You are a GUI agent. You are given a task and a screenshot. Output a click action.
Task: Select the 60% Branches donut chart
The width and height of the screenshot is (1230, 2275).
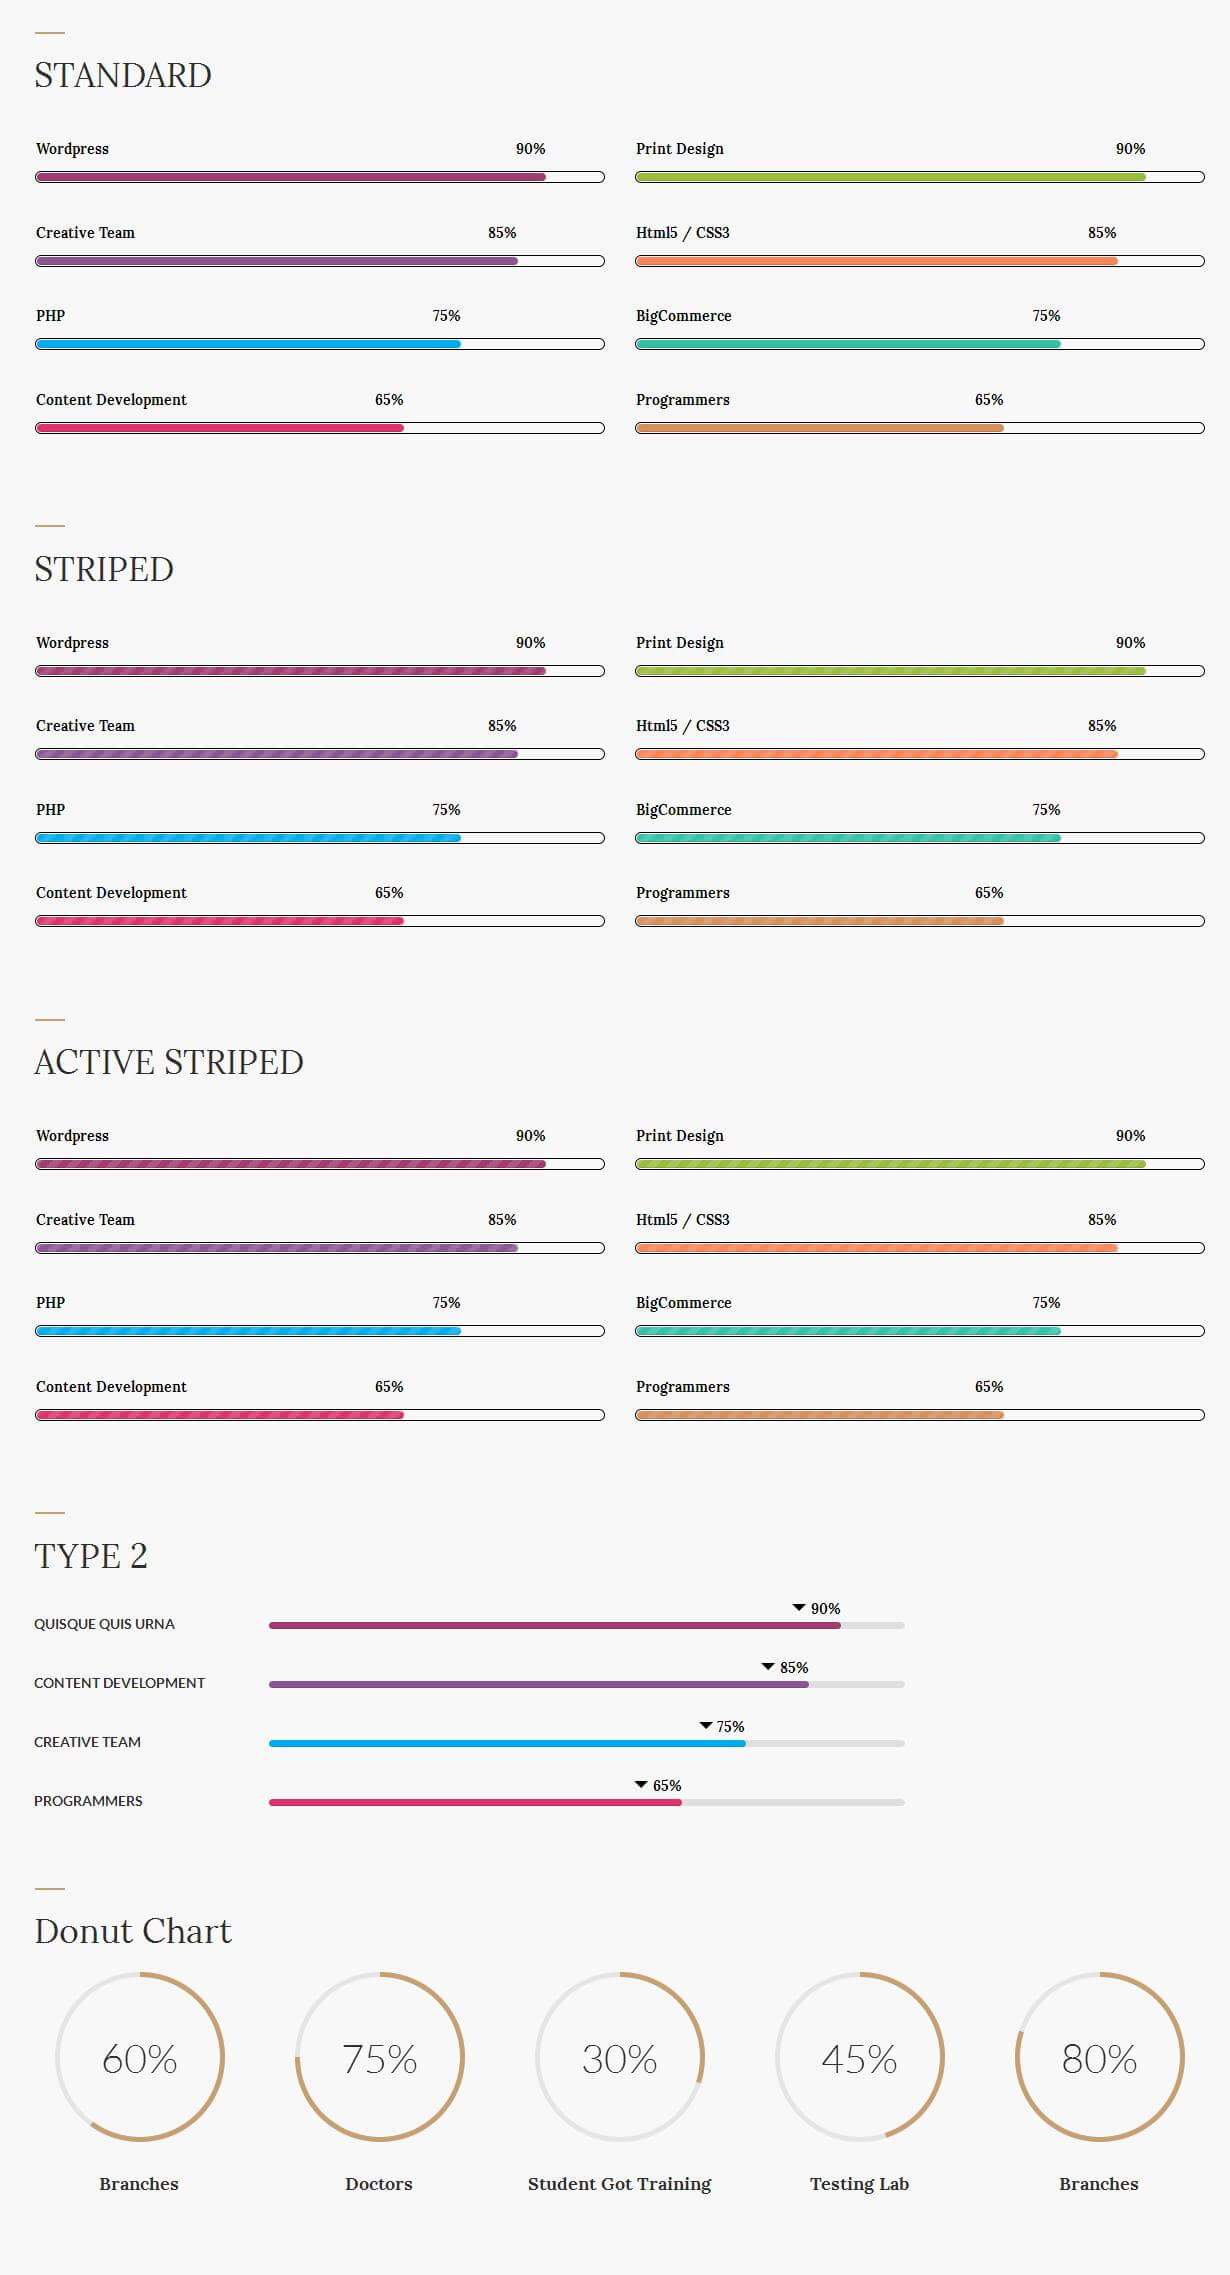click(140, 2057)
